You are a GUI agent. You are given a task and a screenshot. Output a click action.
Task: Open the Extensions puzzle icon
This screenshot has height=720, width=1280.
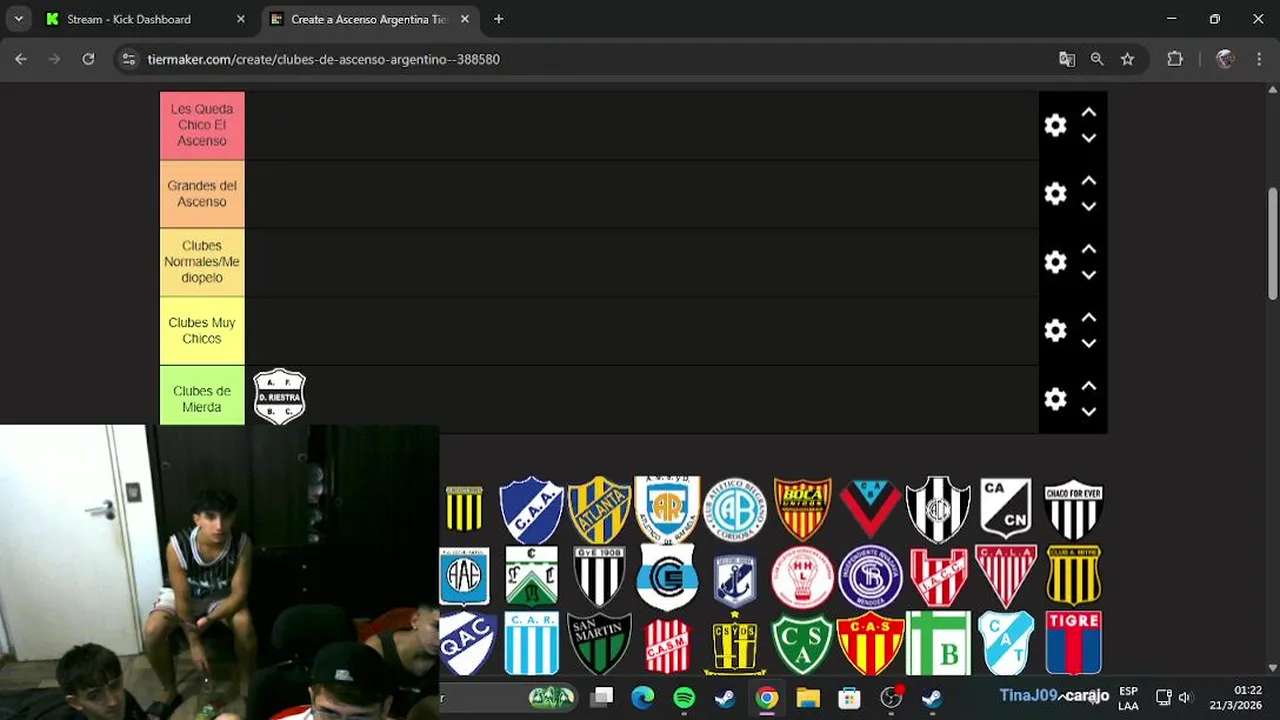tap(1175, 59)
